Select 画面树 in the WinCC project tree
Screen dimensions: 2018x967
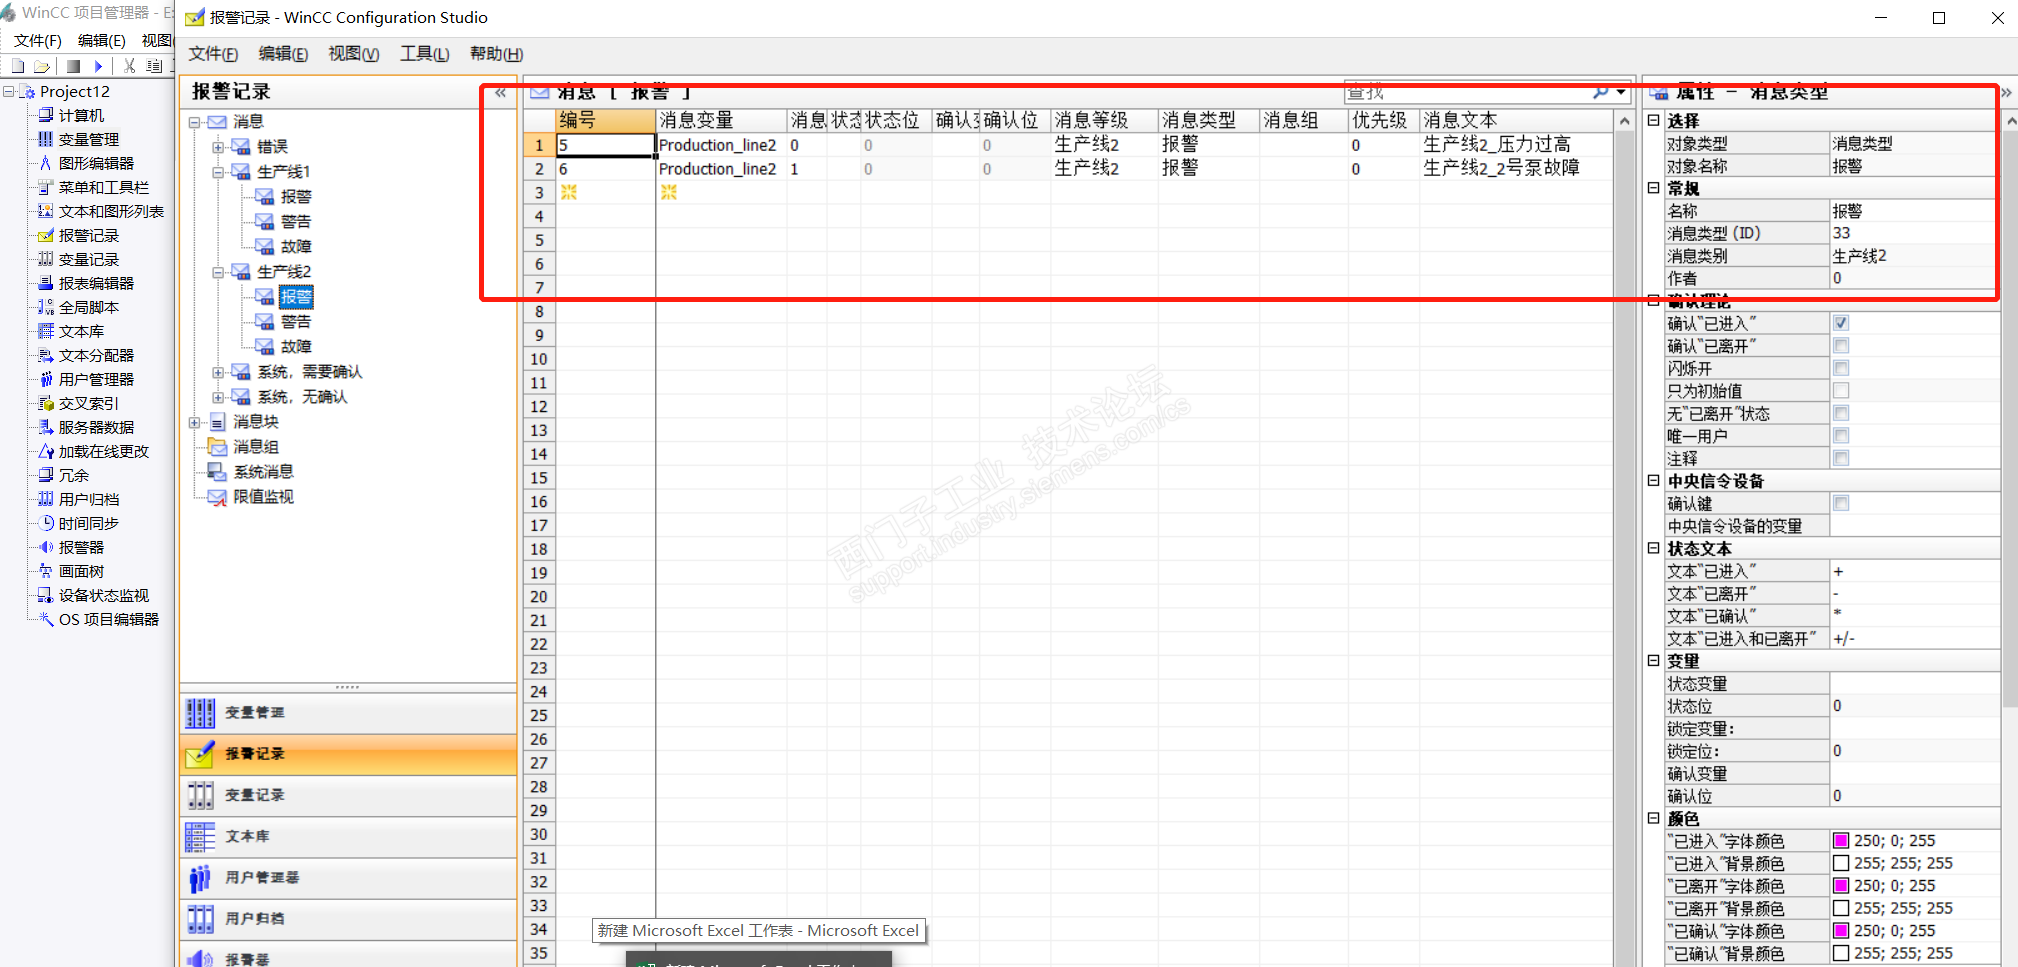point(81,571)
